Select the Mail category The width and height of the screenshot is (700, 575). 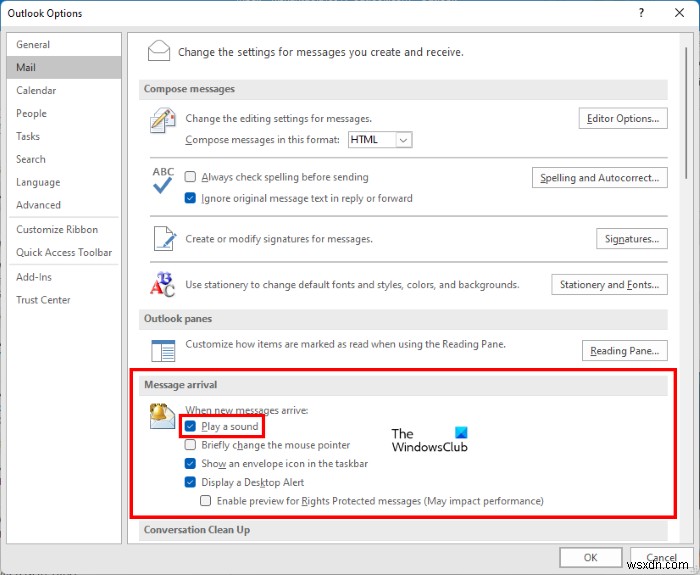64,67
